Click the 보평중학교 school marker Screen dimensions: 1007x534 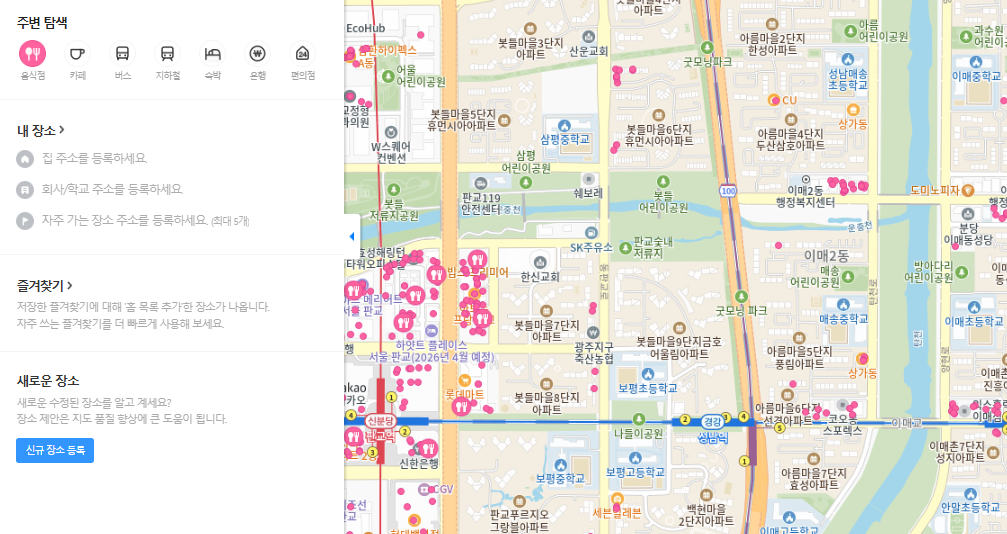(x=560, y=465)
